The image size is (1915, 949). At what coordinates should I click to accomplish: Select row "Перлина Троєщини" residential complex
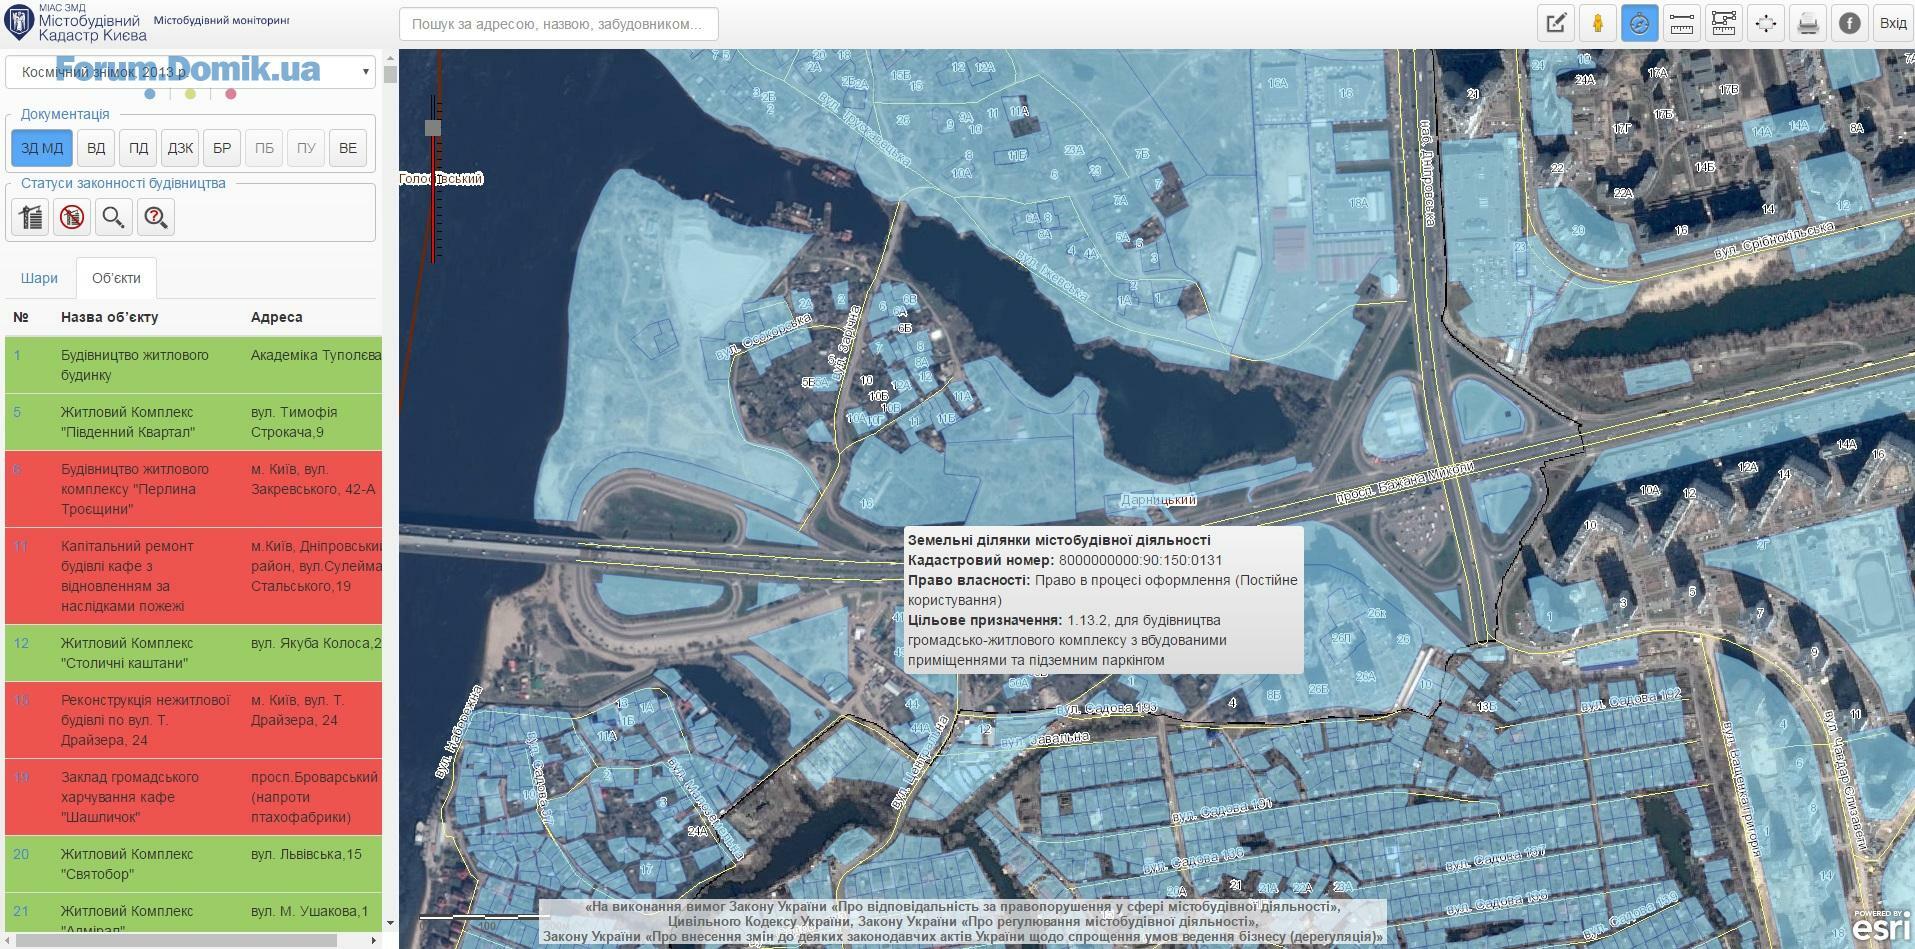(x=193, y=489)
